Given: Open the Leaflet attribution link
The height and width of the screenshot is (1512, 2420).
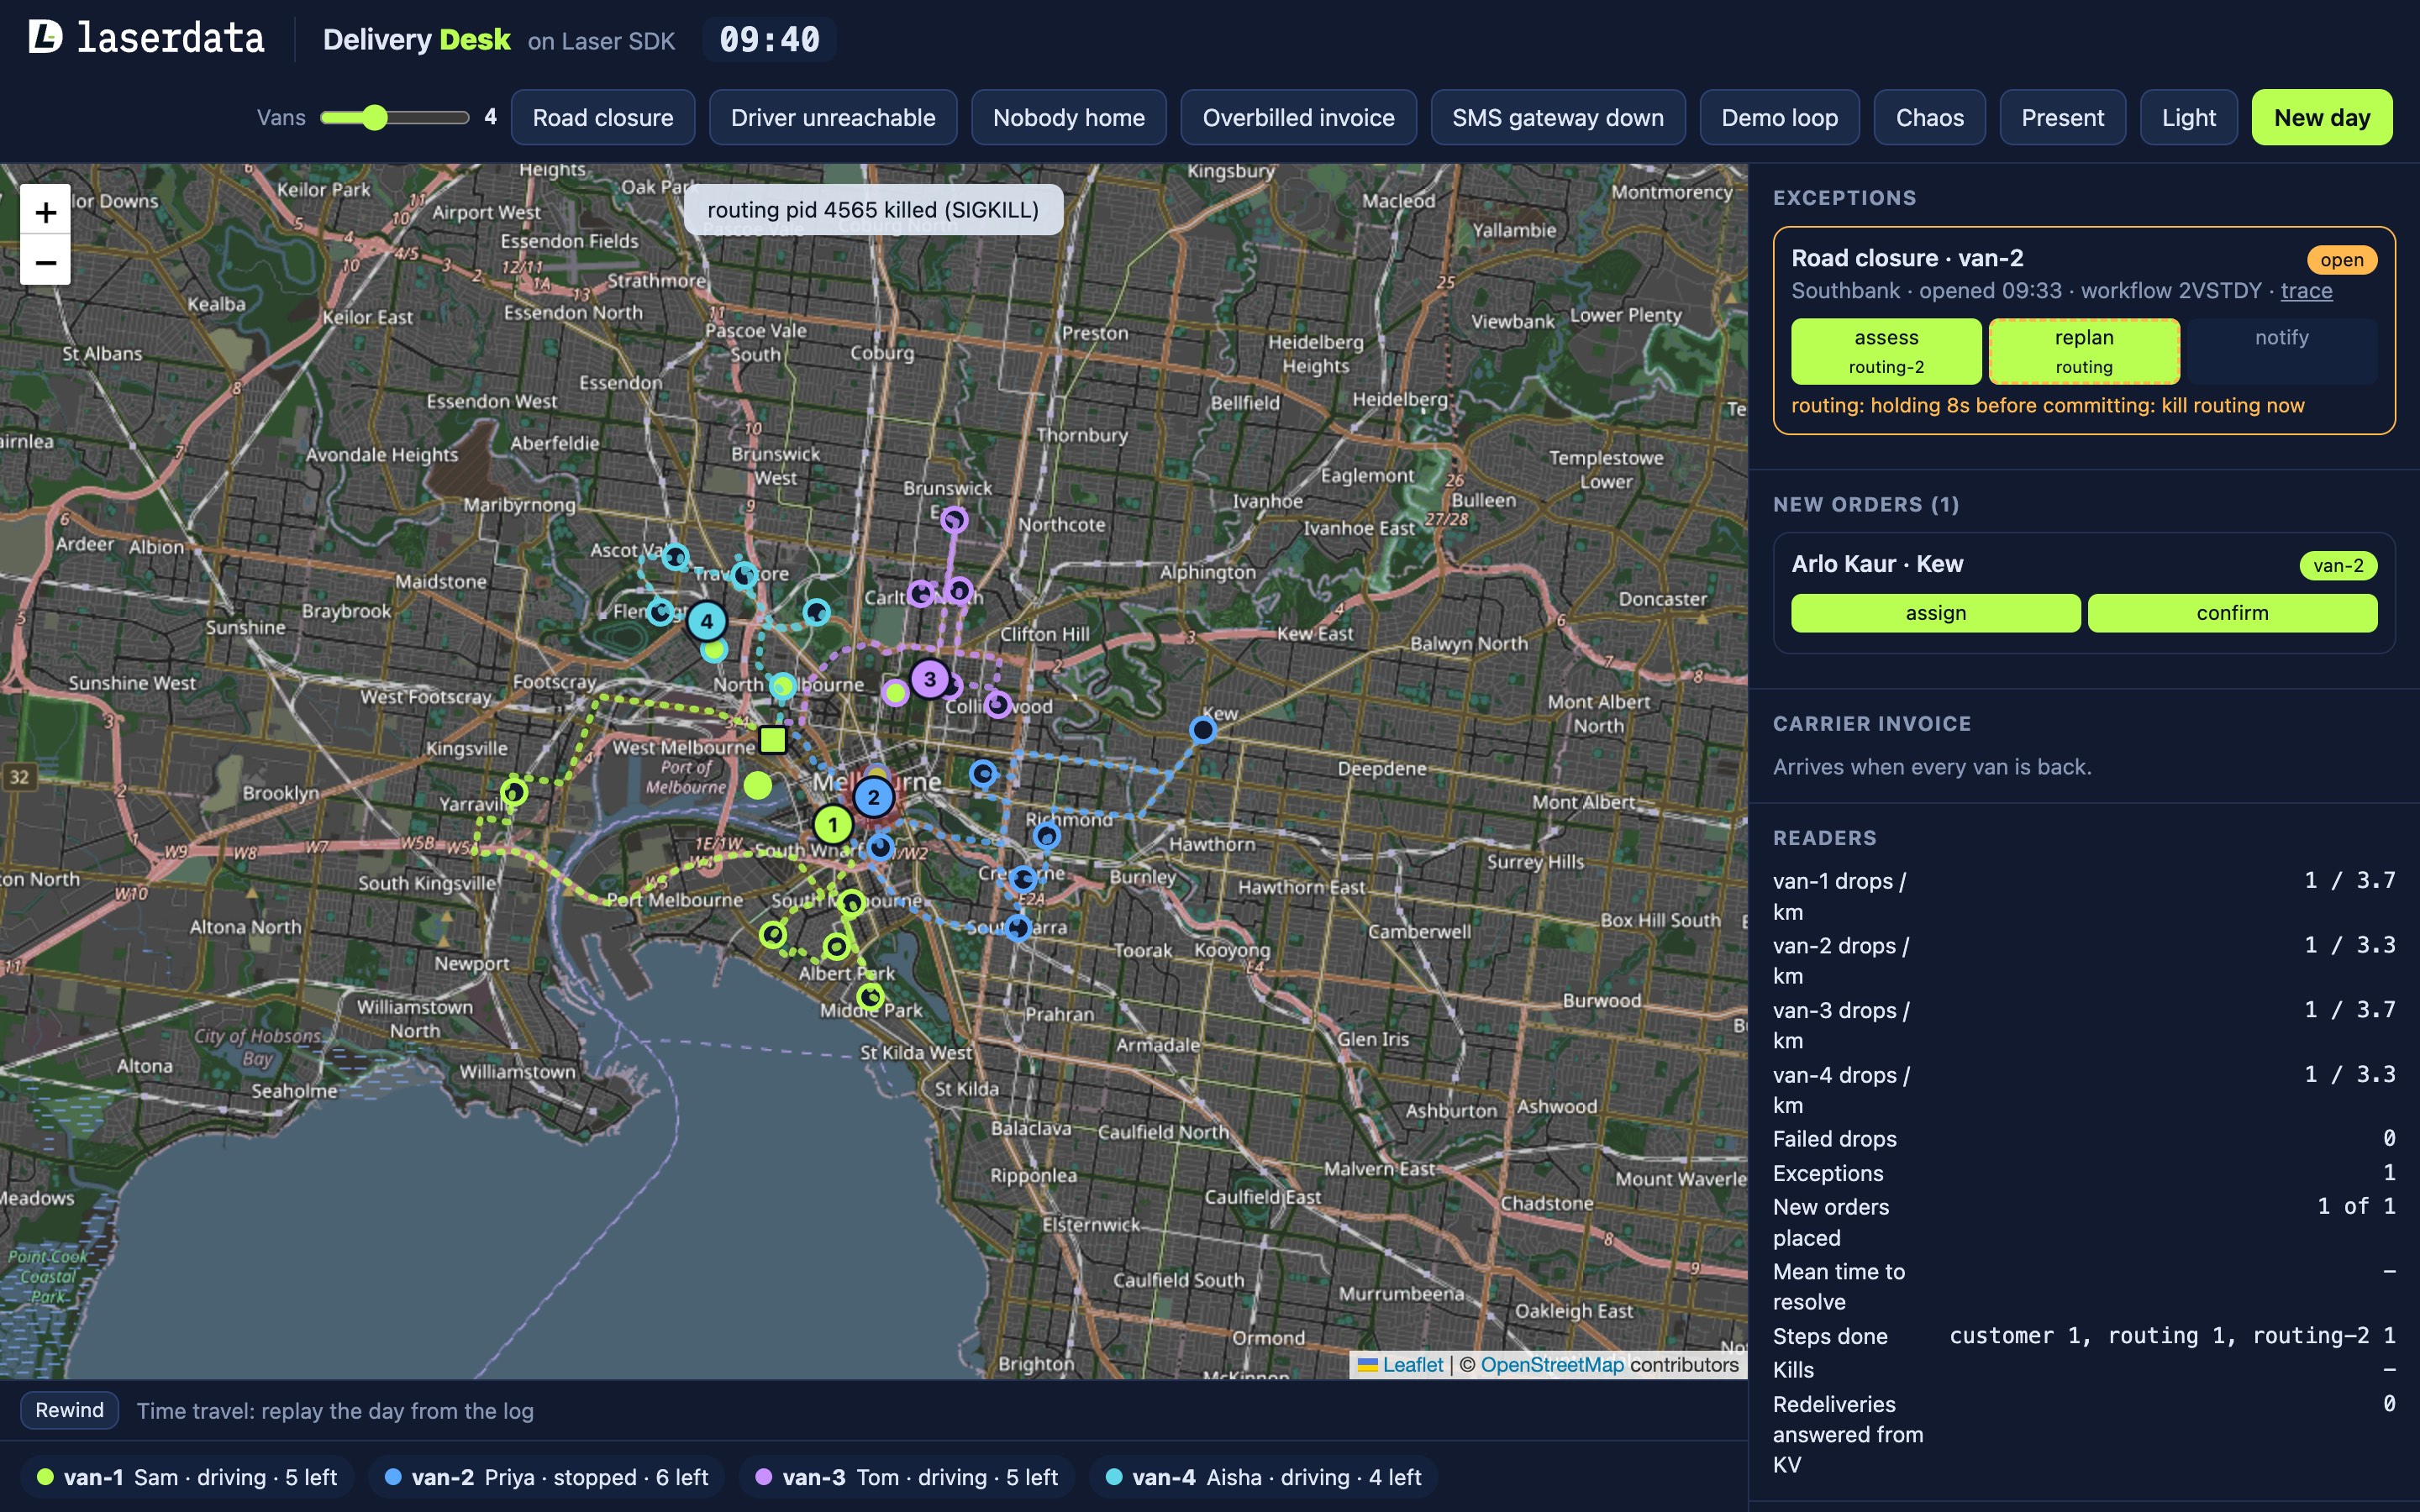Looking at the screenshot, I should coord(1400,1365).
